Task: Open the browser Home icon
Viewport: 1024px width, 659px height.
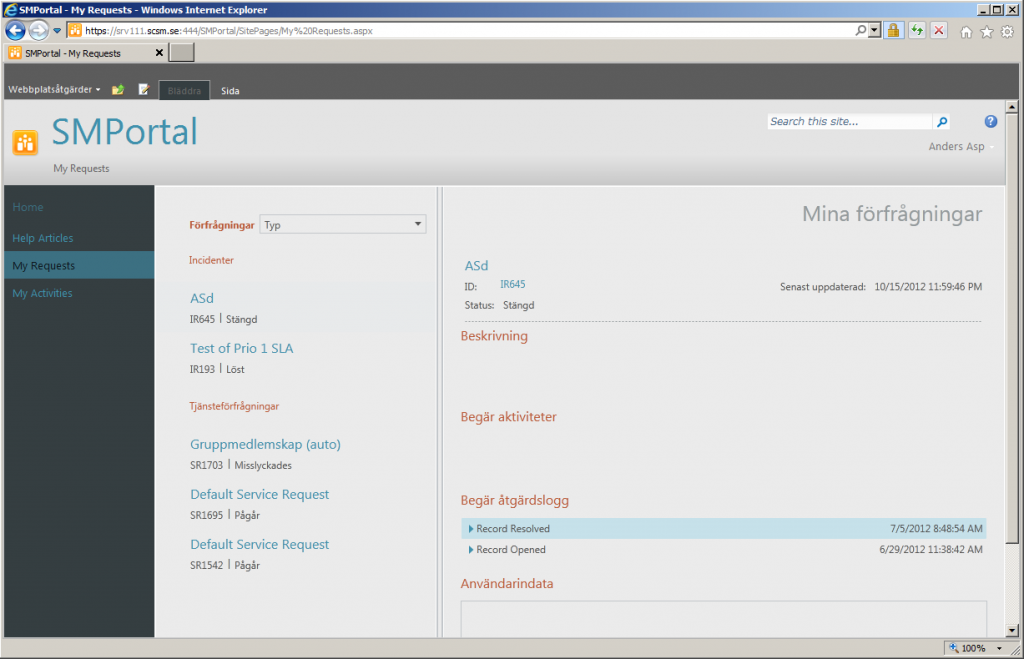Action: [966, 31]
